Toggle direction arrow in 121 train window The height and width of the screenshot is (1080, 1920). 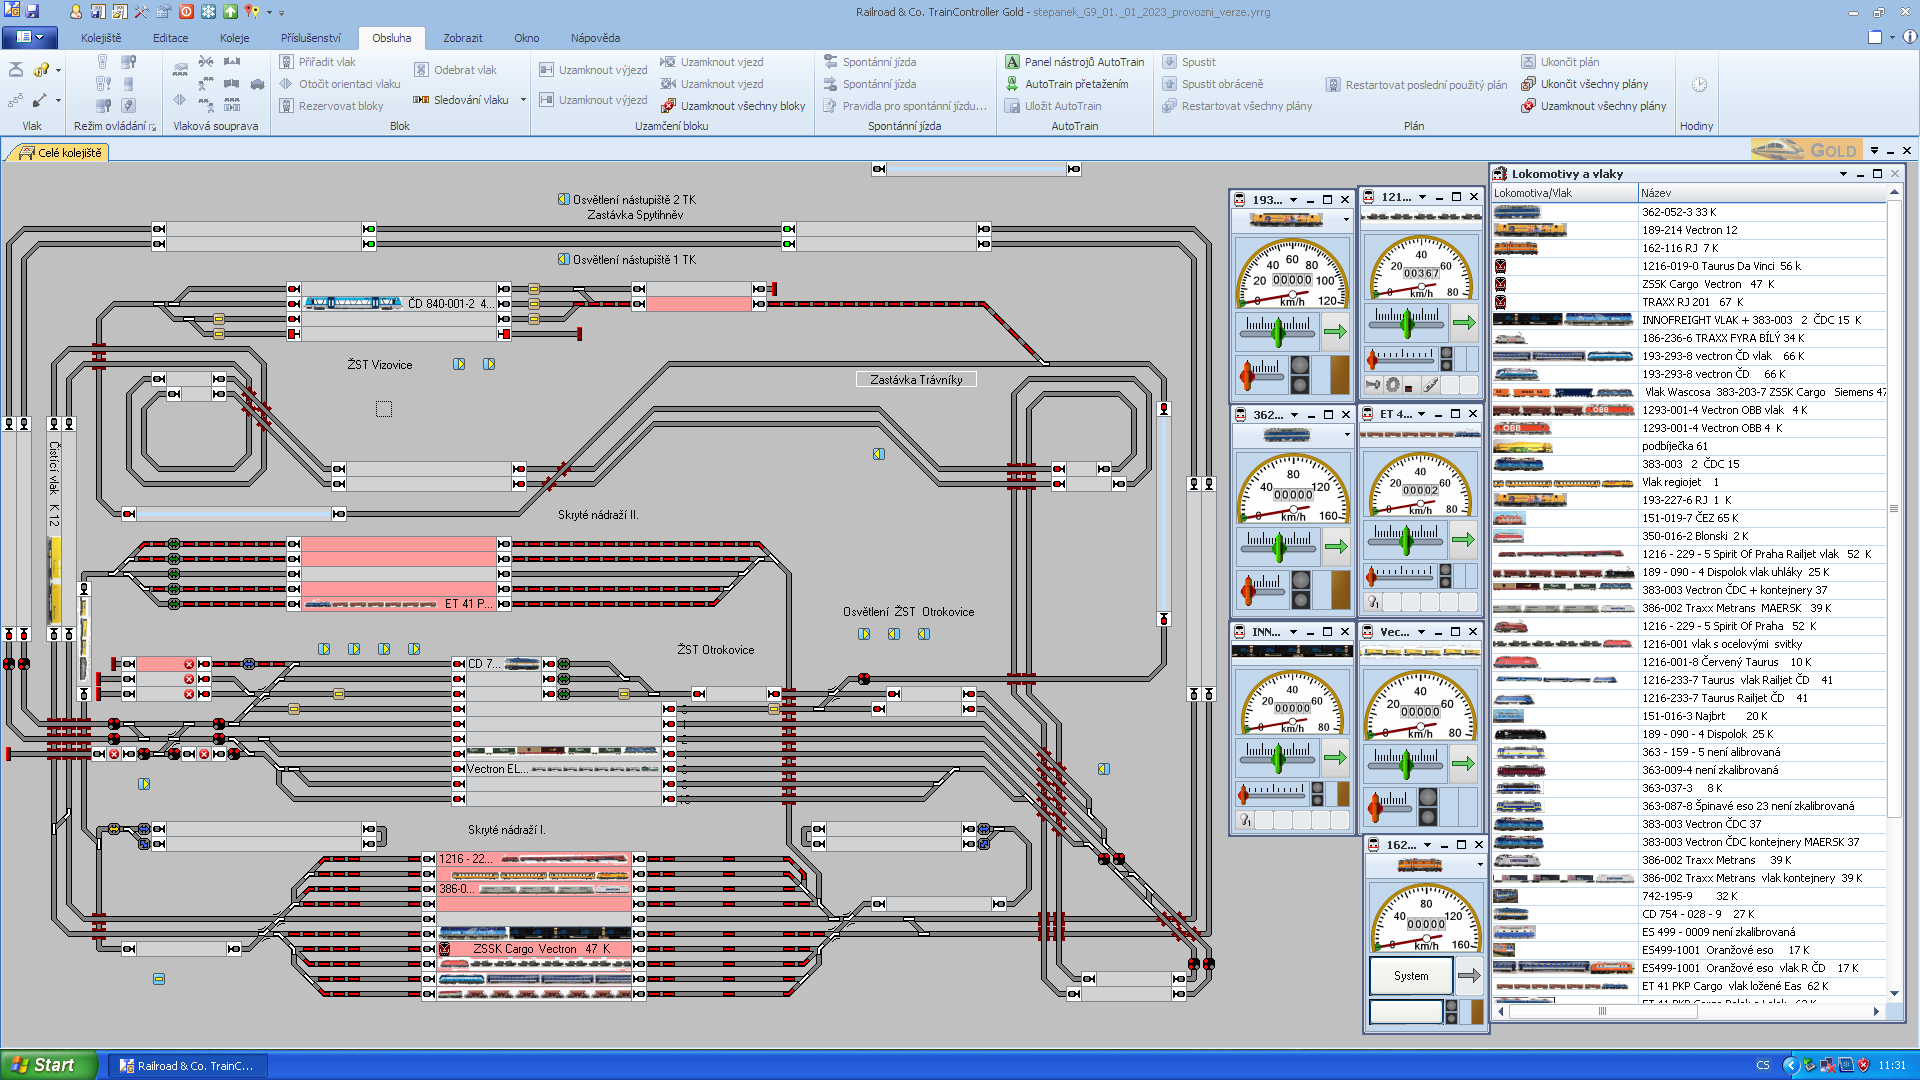point(1464,323)
